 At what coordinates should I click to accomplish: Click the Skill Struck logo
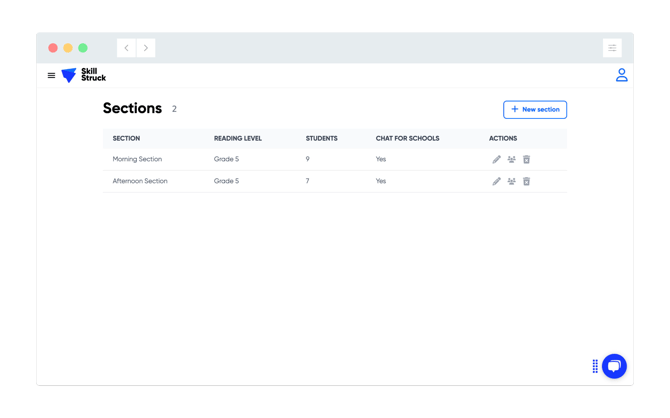[x=83, y=75]
